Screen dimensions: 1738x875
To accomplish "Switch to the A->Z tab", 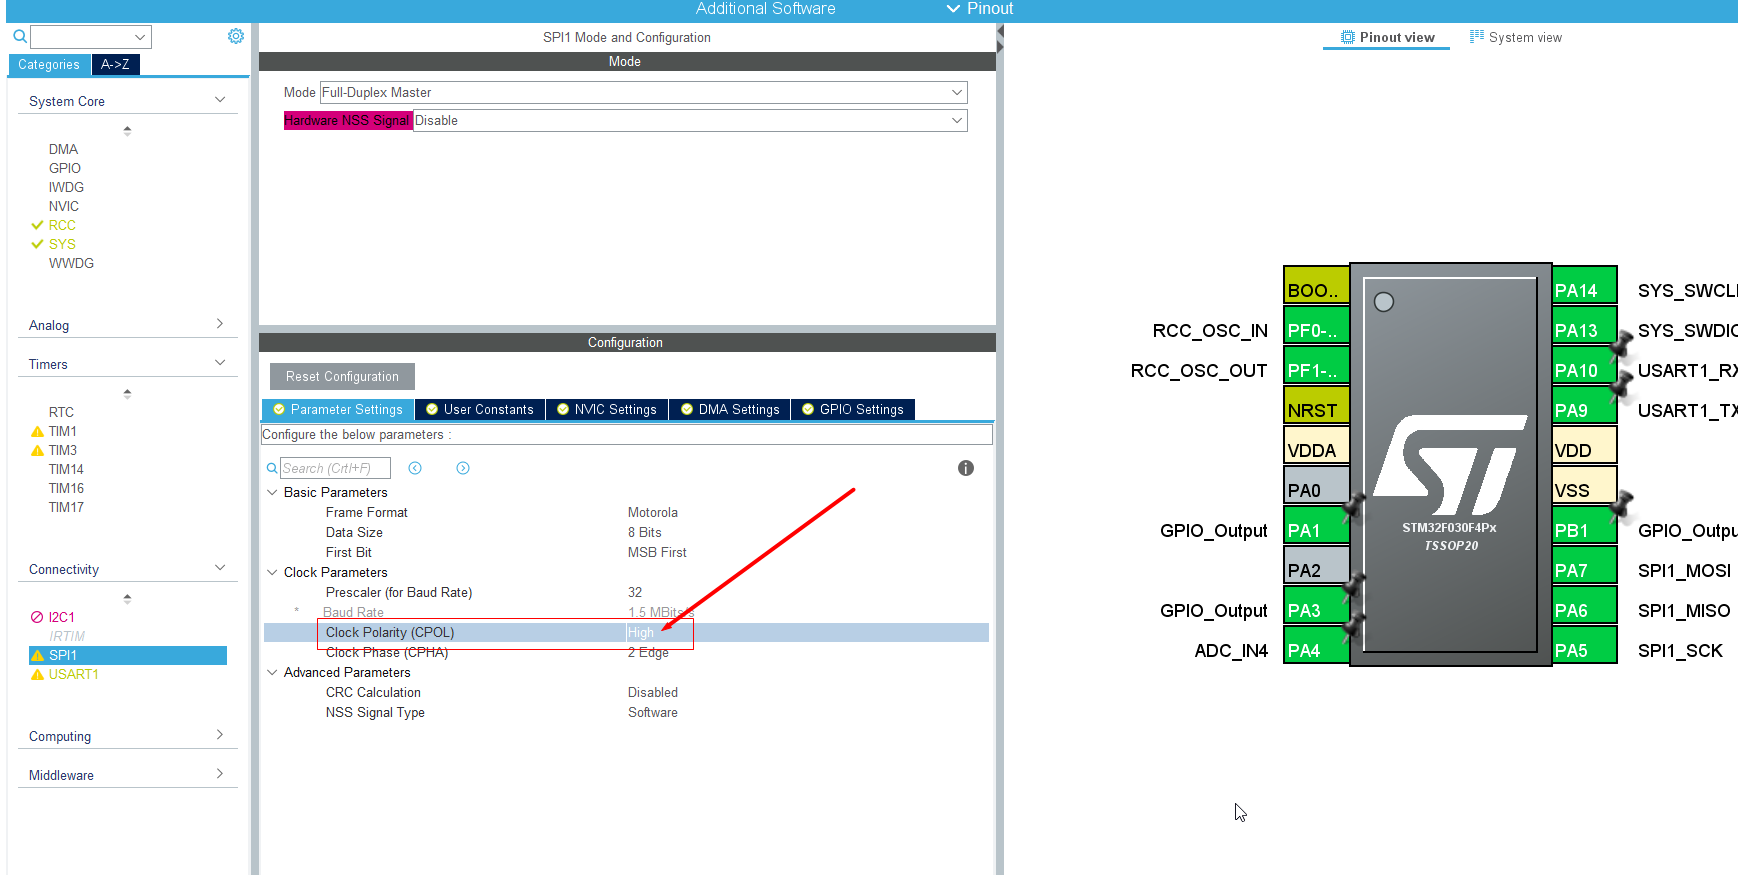I will coord(115,64).
